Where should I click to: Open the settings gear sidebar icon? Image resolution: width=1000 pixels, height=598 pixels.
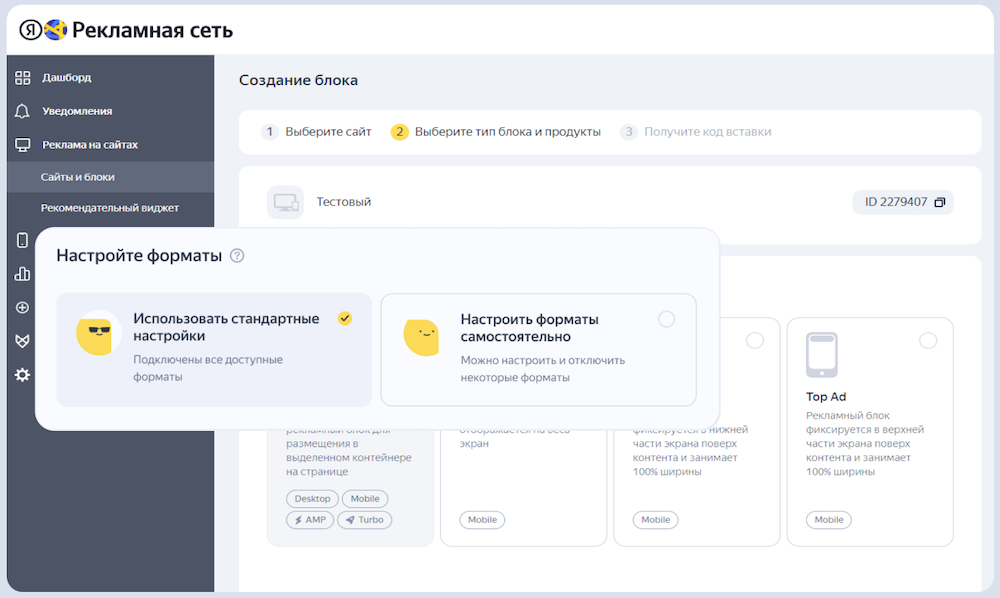pyautogui.click(x=22, y=375)
